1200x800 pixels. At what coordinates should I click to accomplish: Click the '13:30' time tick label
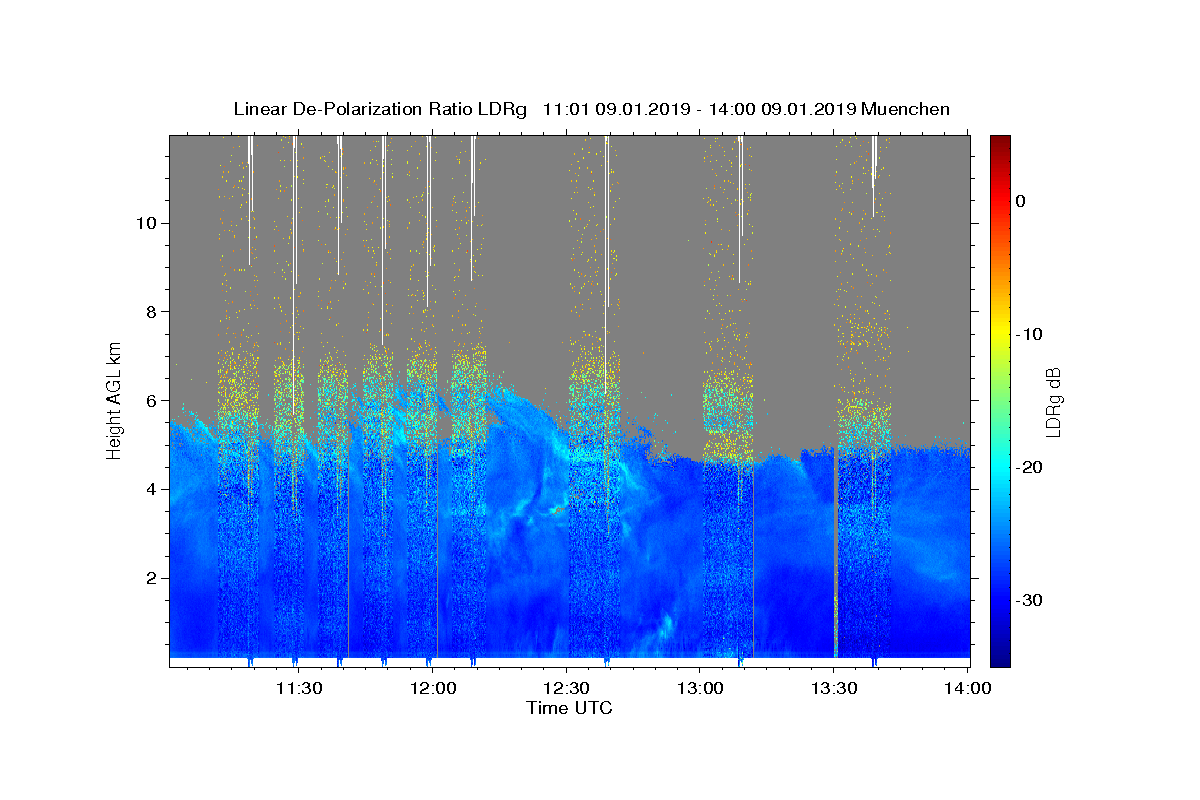click(x=835, y=688)
